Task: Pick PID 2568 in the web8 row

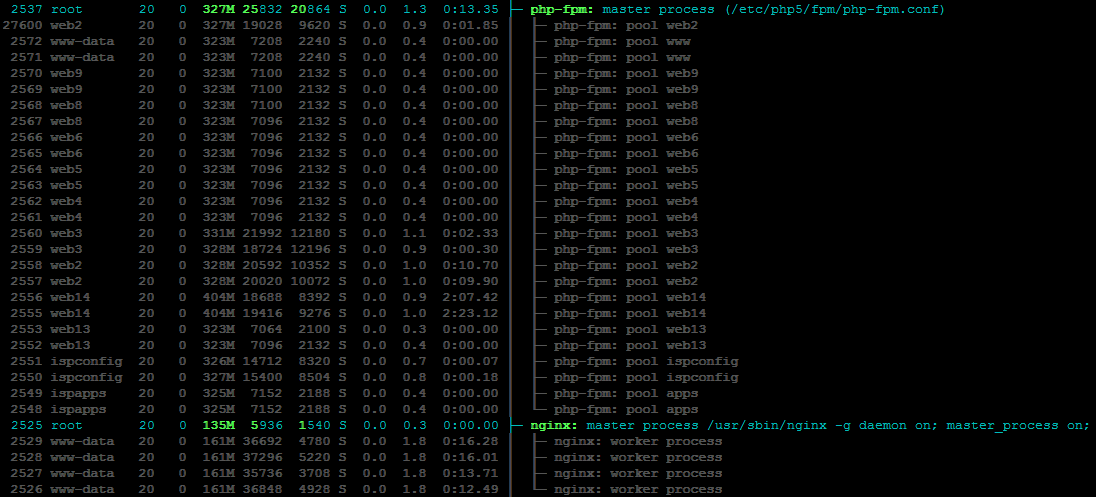Action: [27, 106]
